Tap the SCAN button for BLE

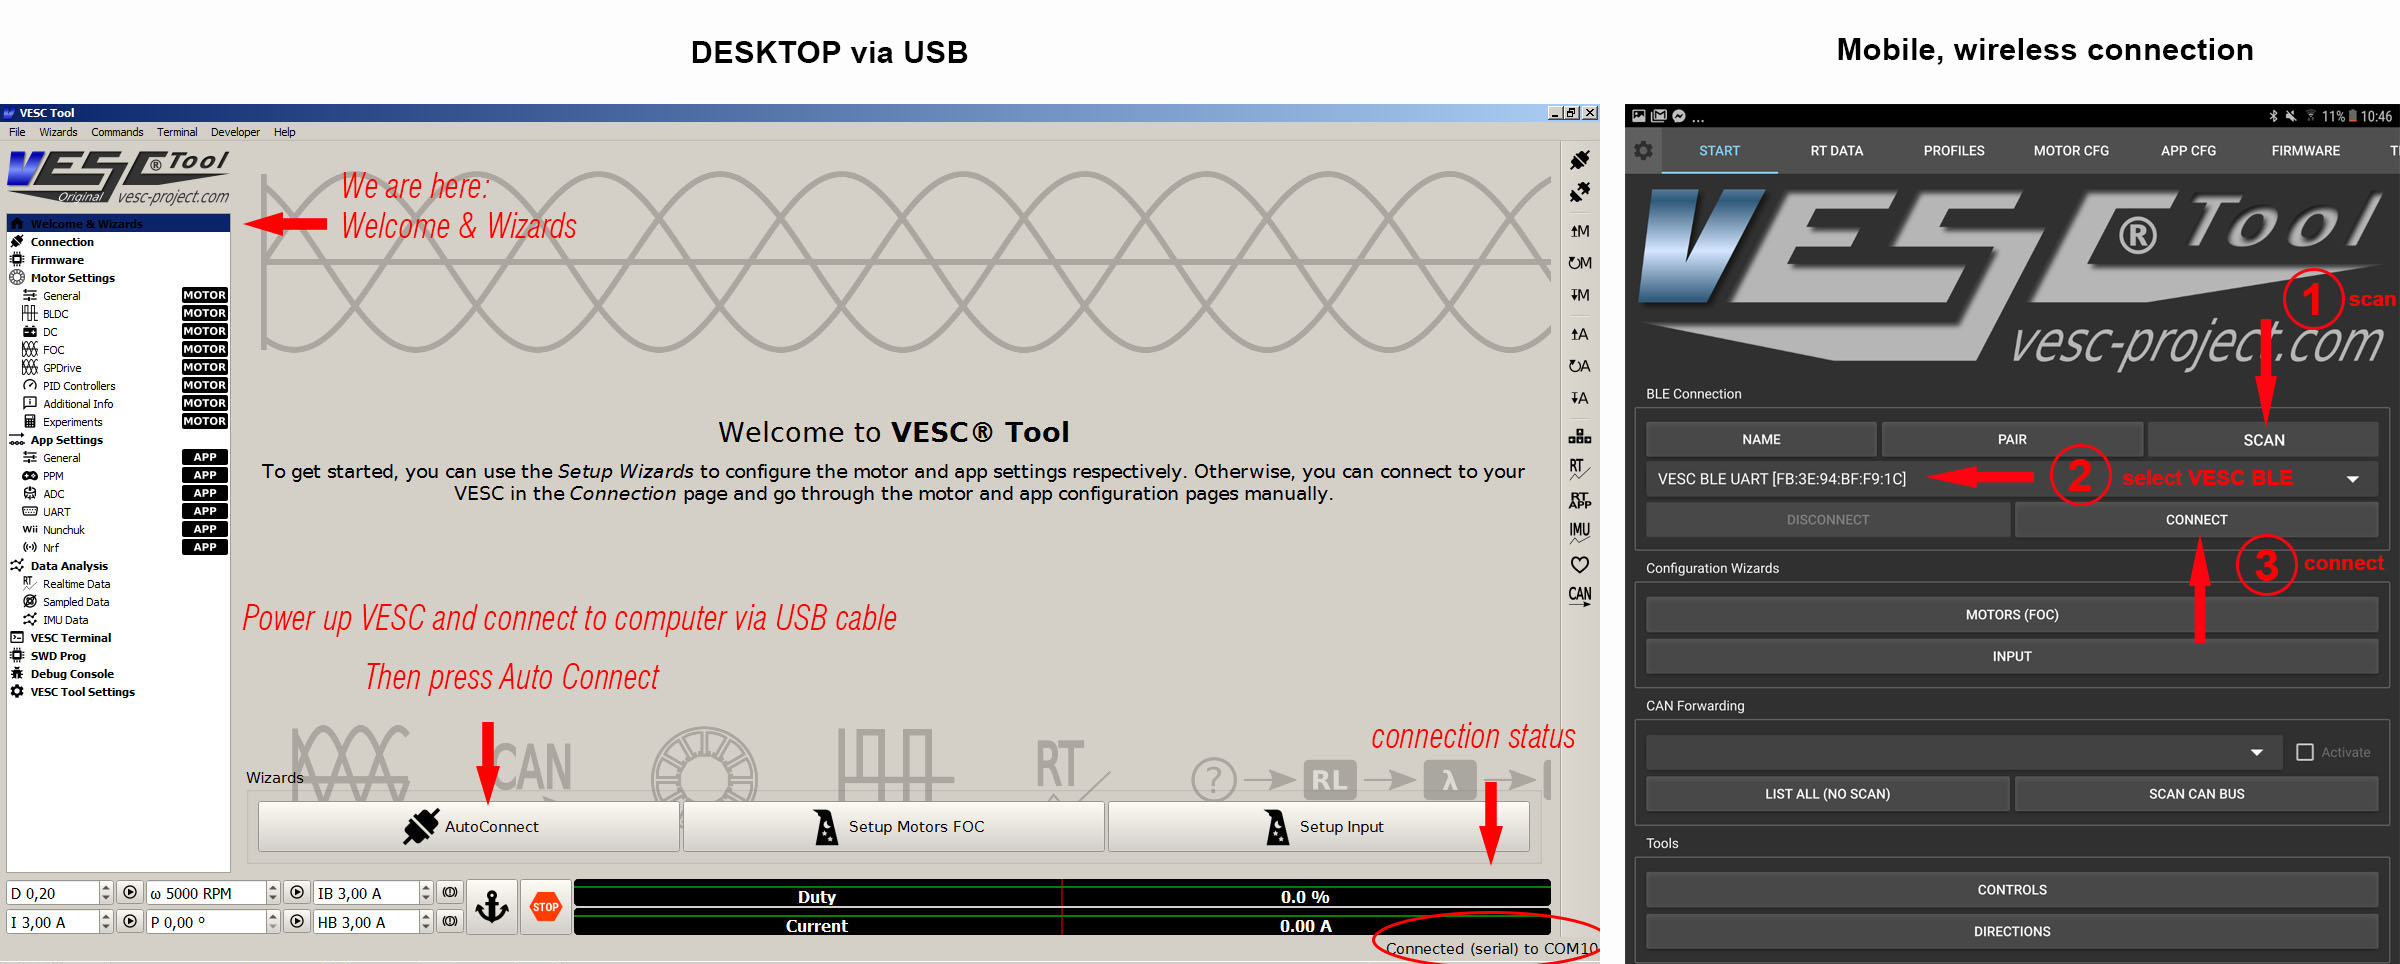coord(2263,440)
